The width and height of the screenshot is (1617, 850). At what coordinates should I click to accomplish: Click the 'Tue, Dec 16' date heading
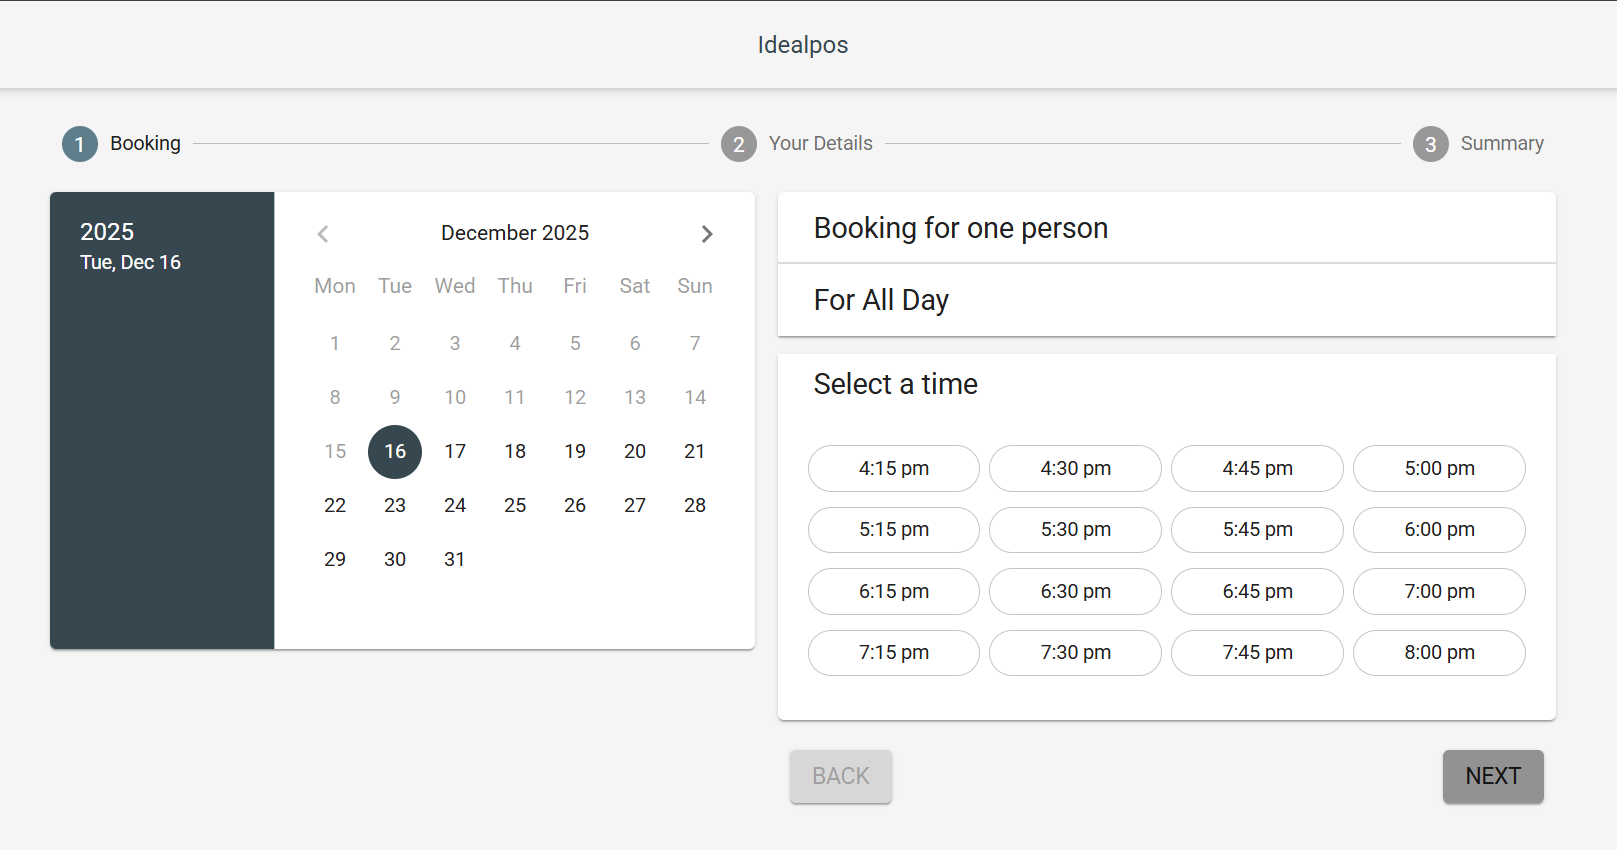tap(130, 262)
